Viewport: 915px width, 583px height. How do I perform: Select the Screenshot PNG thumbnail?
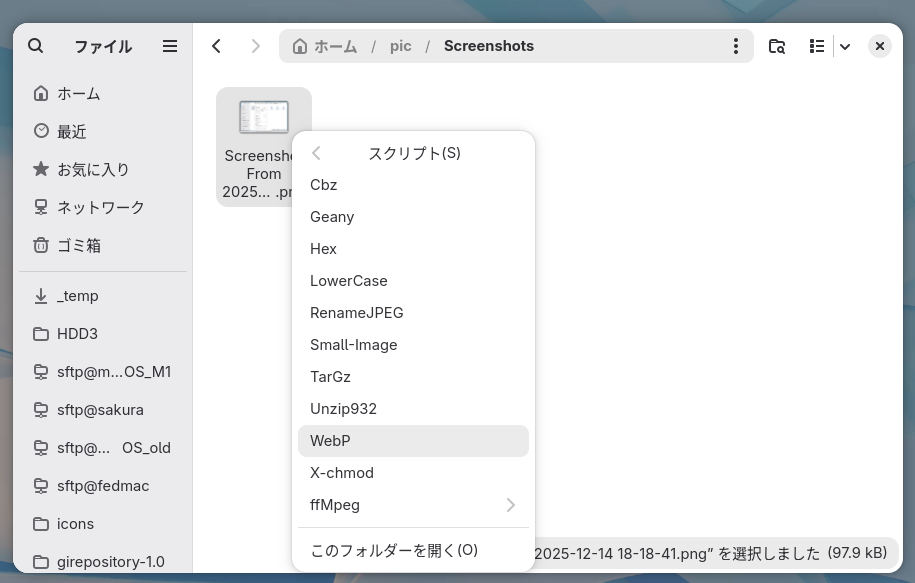pos(264,118)
